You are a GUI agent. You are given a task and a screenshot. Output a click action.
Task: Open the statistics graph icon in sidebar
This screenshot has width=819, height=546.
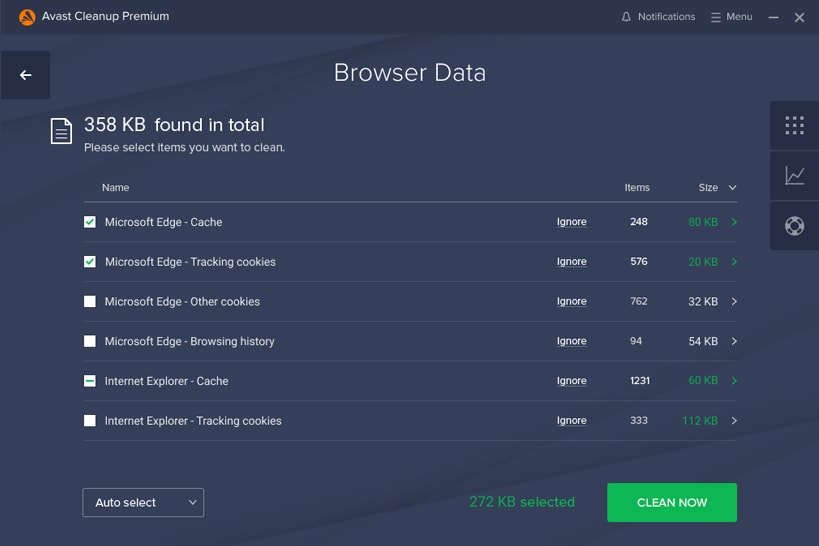tap(794, 176)
